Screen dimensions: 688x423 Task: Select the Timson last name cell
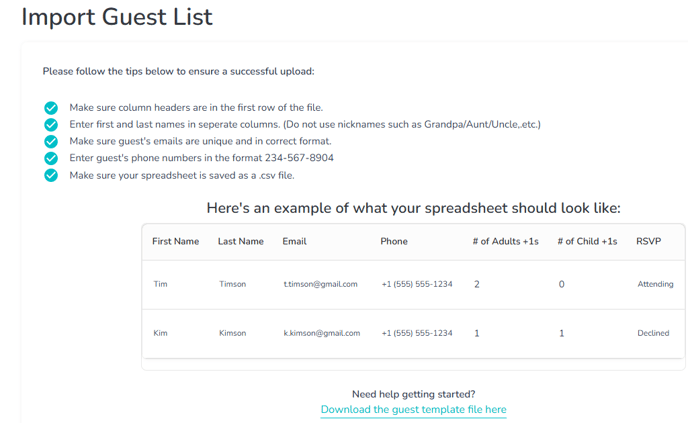tap(233, 284)
